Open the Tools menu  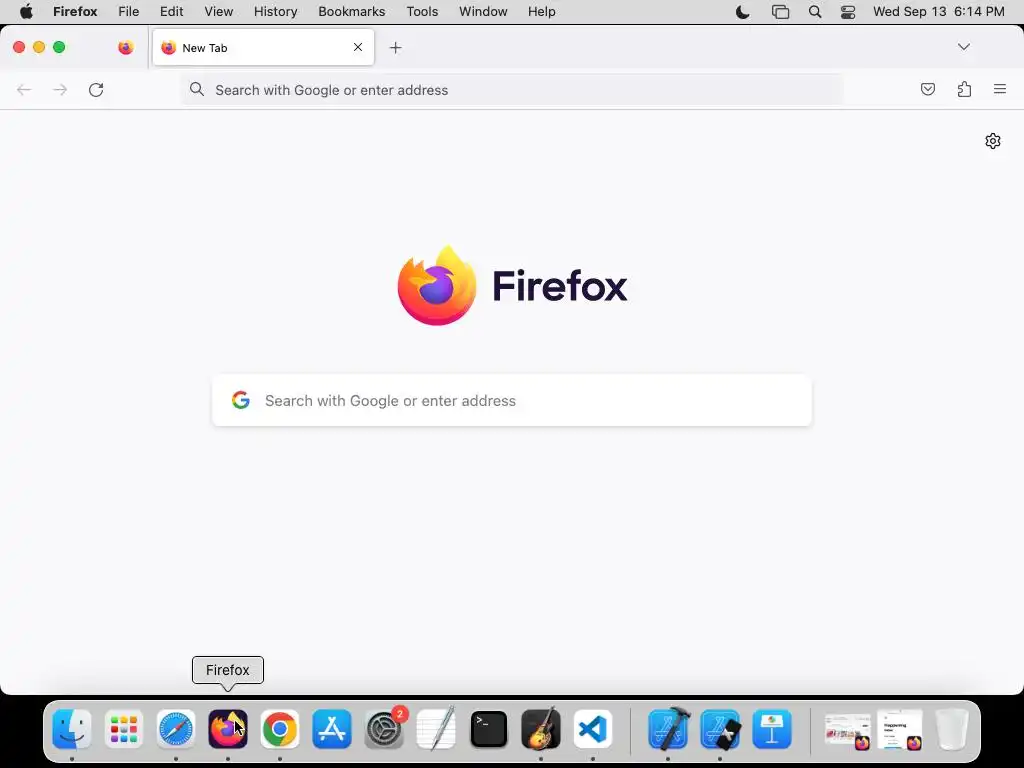point(422,12)
